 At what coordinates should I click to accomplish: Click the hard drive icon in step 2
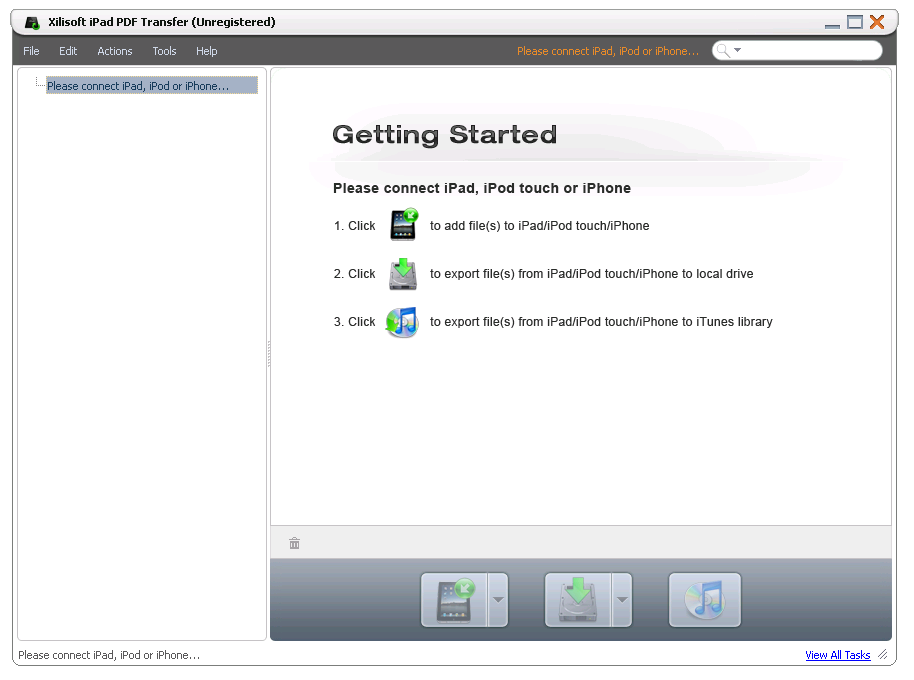tap(403, 274)
